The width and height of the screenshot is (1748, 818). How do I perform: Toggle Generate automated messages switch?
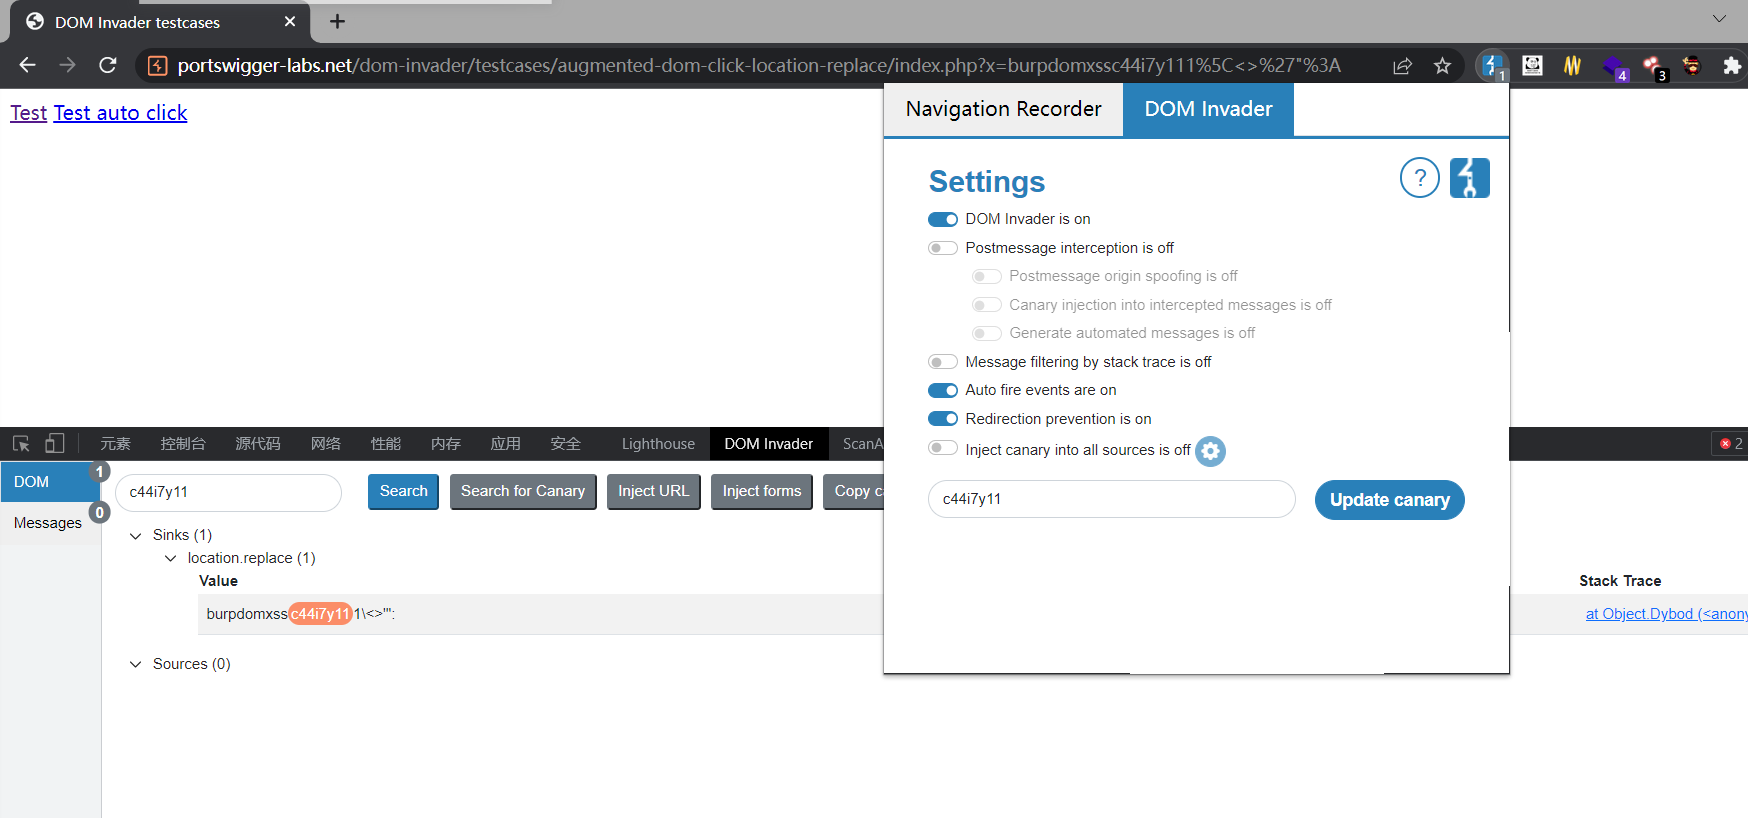987,333
